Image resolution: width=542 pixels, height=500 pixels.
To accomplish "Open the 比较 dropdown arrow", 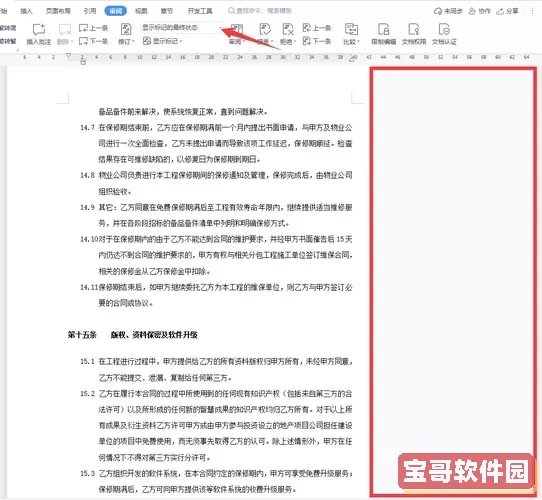I will point(358,42).
